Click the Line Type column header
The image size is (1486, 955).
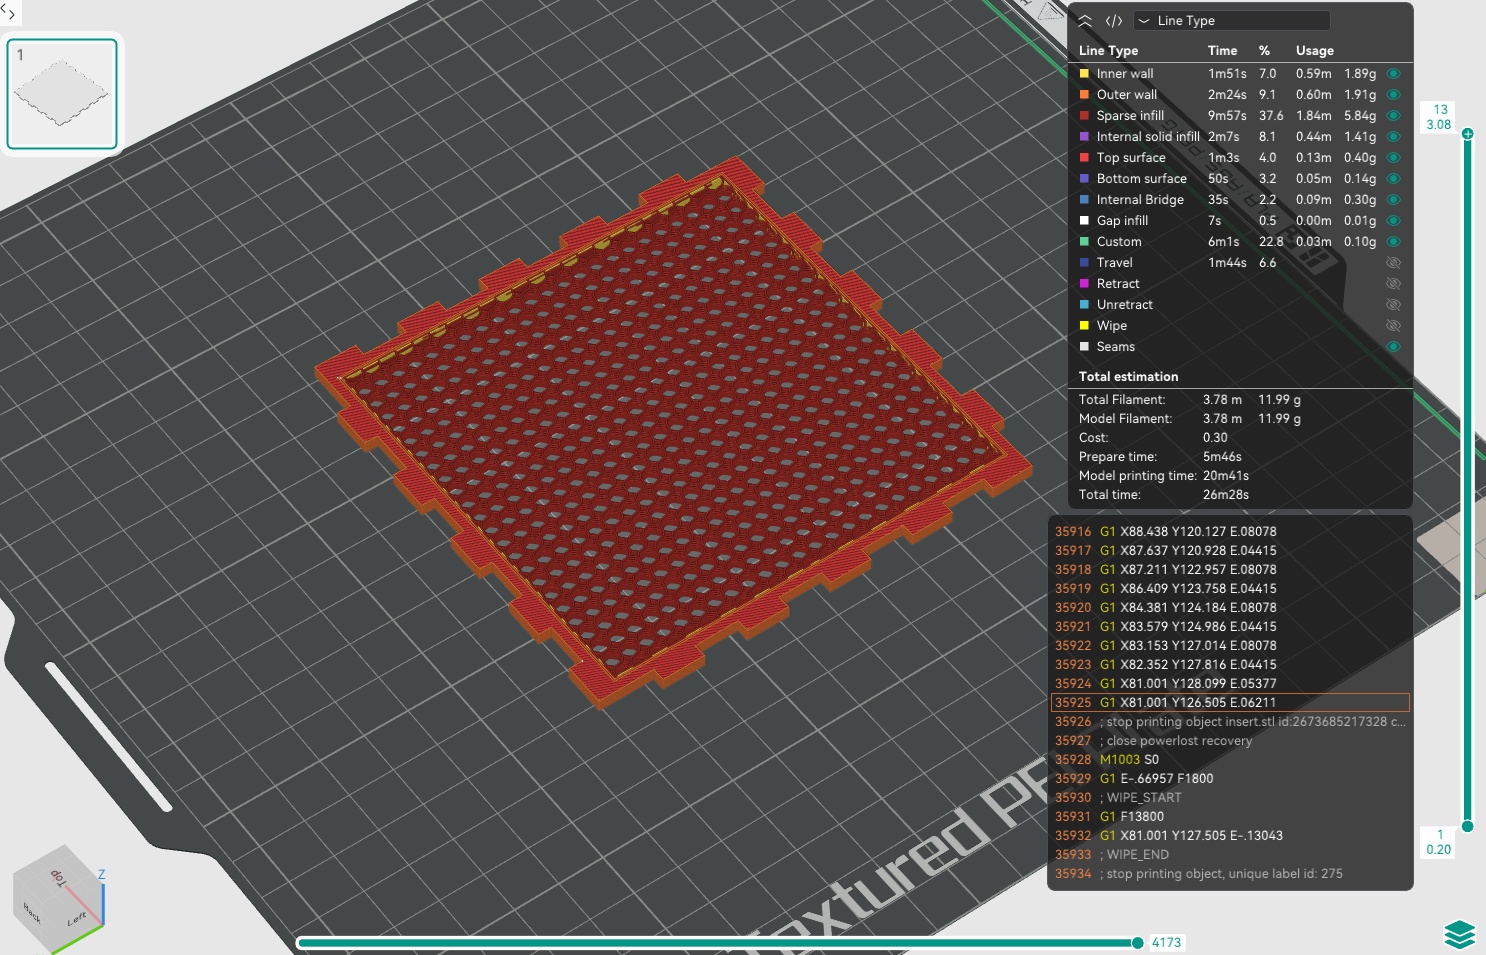click(x=1108, y=51)
